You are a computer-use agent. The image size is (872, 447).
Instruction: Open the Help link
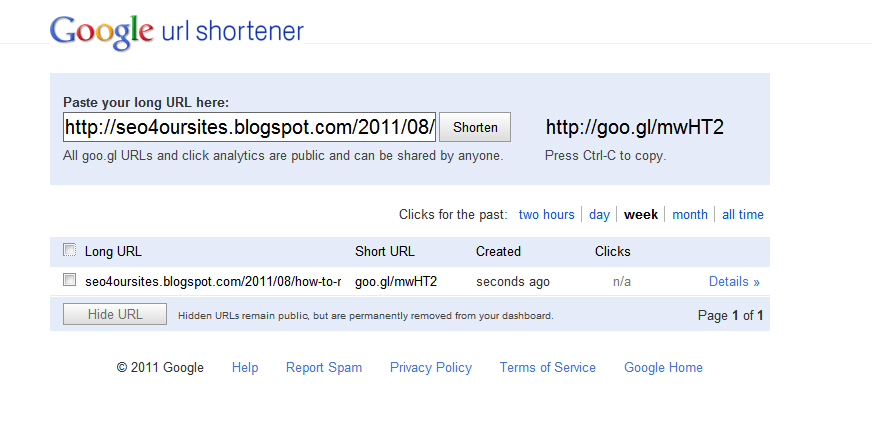pyautogui.click(x=245, y=367)
